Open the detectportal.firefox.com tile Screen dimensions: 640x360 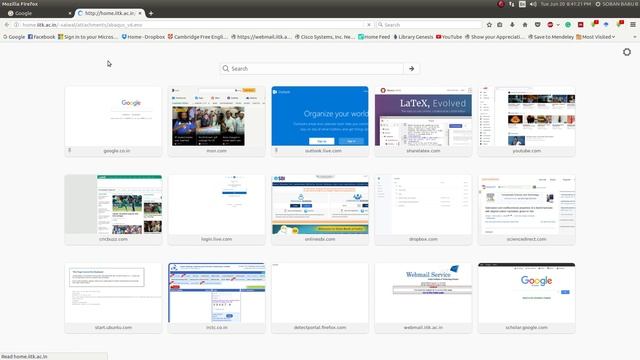point(320,298)
